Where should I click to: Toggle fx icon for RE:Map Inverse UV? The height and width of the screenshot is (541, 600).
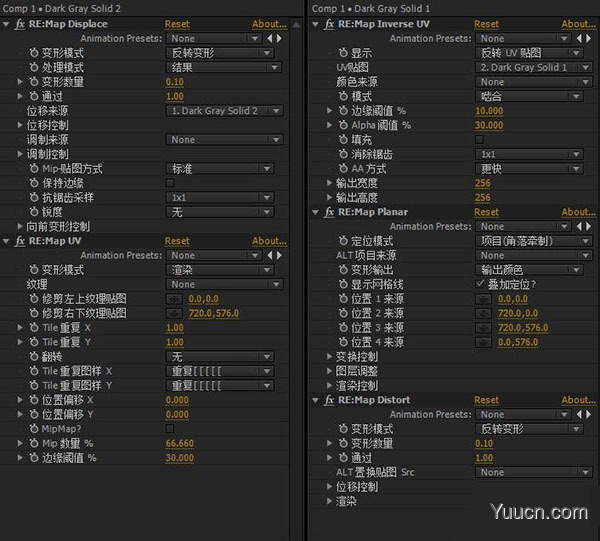pyautogui.click(x=329, y=24)
